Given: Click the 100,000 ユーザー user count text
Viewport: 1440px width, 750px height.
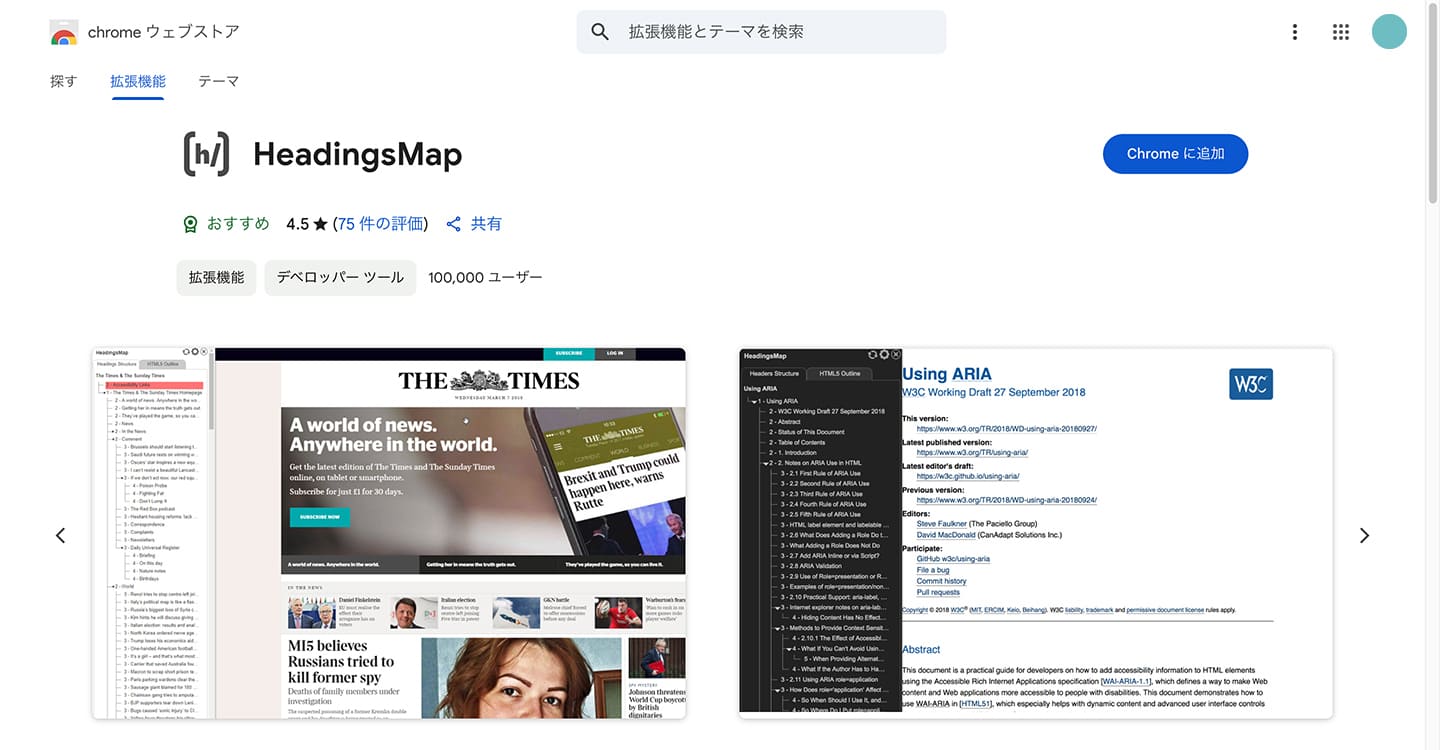Looking at the screenshot, I should [x=485, y=278].
